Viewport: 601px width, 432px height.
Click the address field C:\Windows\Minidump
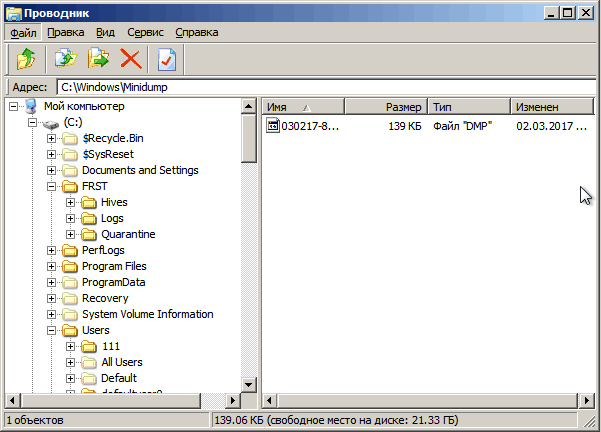(x=326, y=87)
